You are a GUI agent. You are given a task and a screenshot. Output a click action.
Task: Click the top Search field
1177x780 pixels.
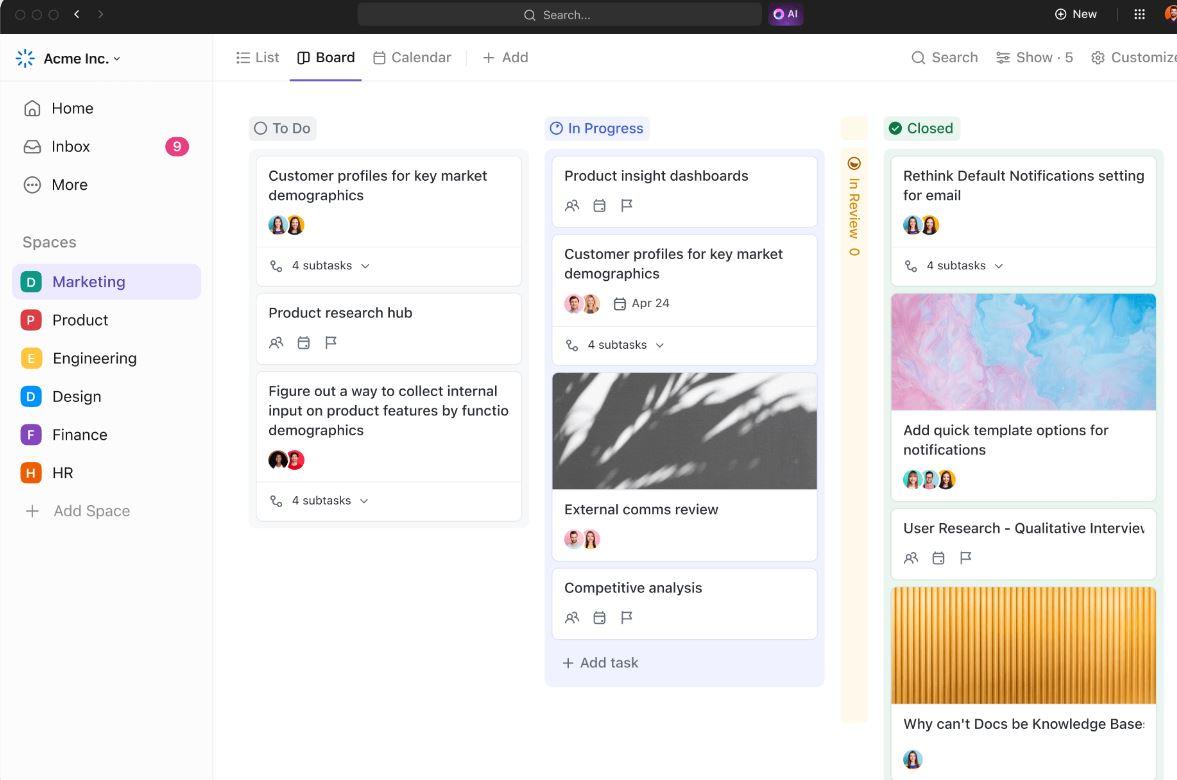559,14
